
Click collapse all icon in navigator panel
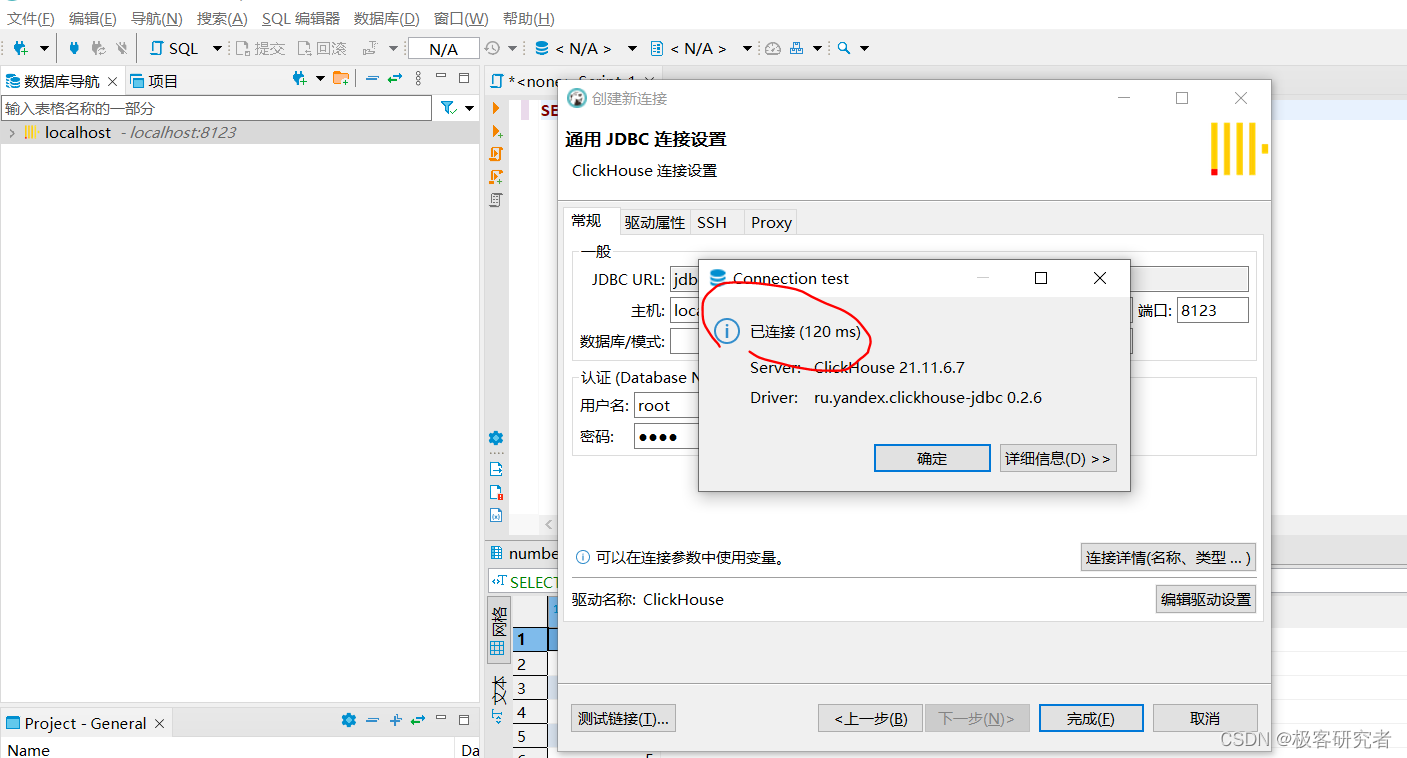[372, 78]
